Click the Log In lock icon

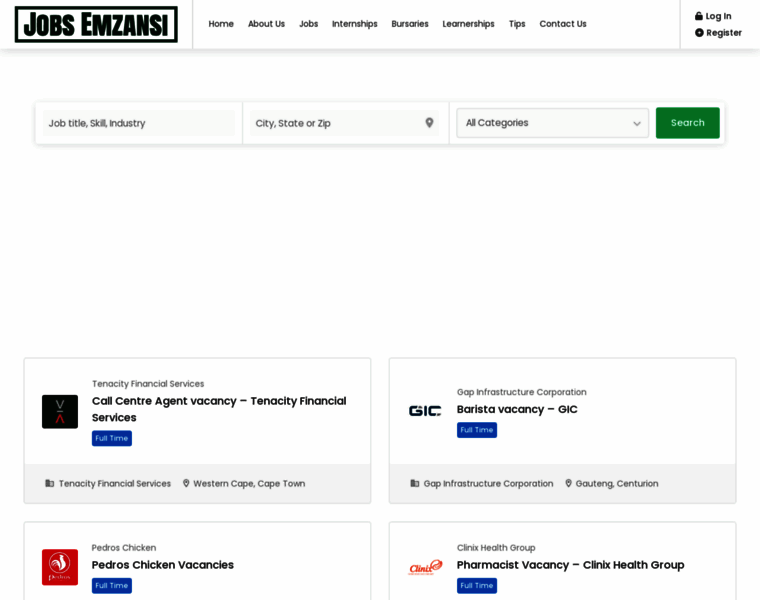click(698, 16)
